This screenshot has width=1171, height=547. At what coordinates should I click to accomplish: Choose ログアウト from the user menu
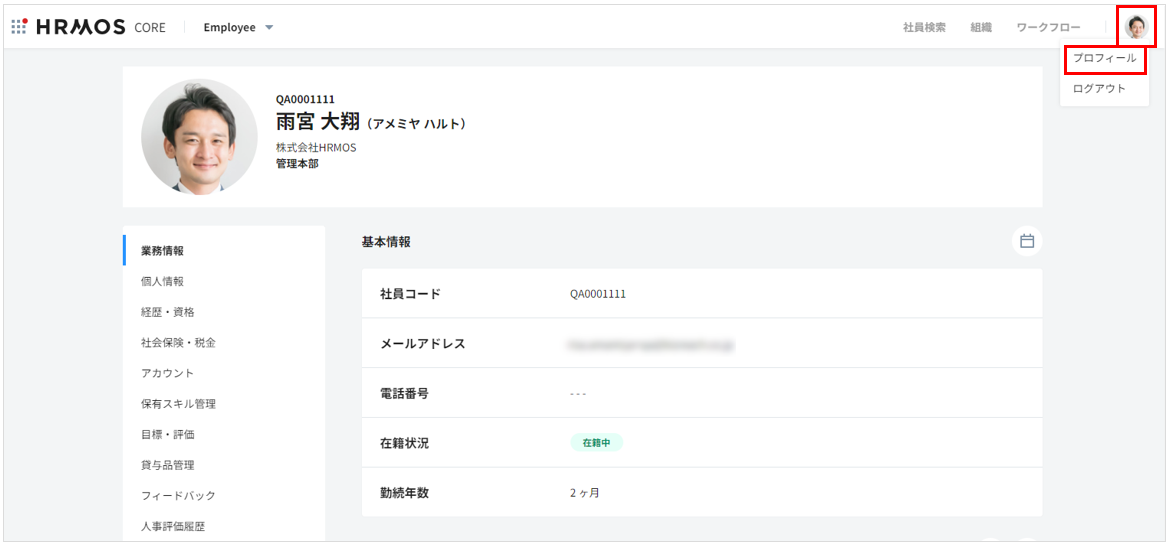(x=1099, y=89)
